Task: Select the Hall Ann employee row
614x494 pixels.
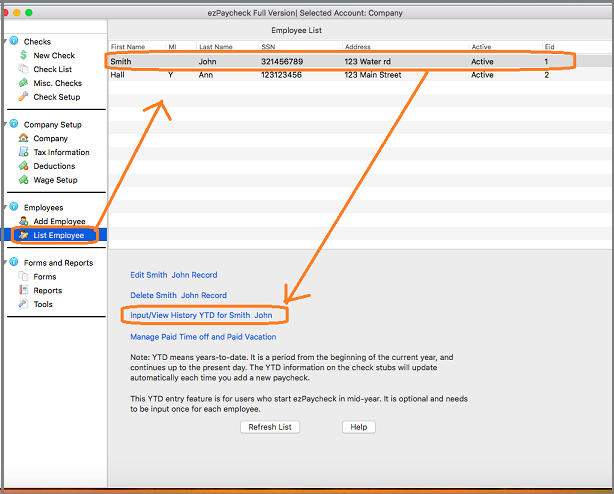Action: click(x=340, y=75)
